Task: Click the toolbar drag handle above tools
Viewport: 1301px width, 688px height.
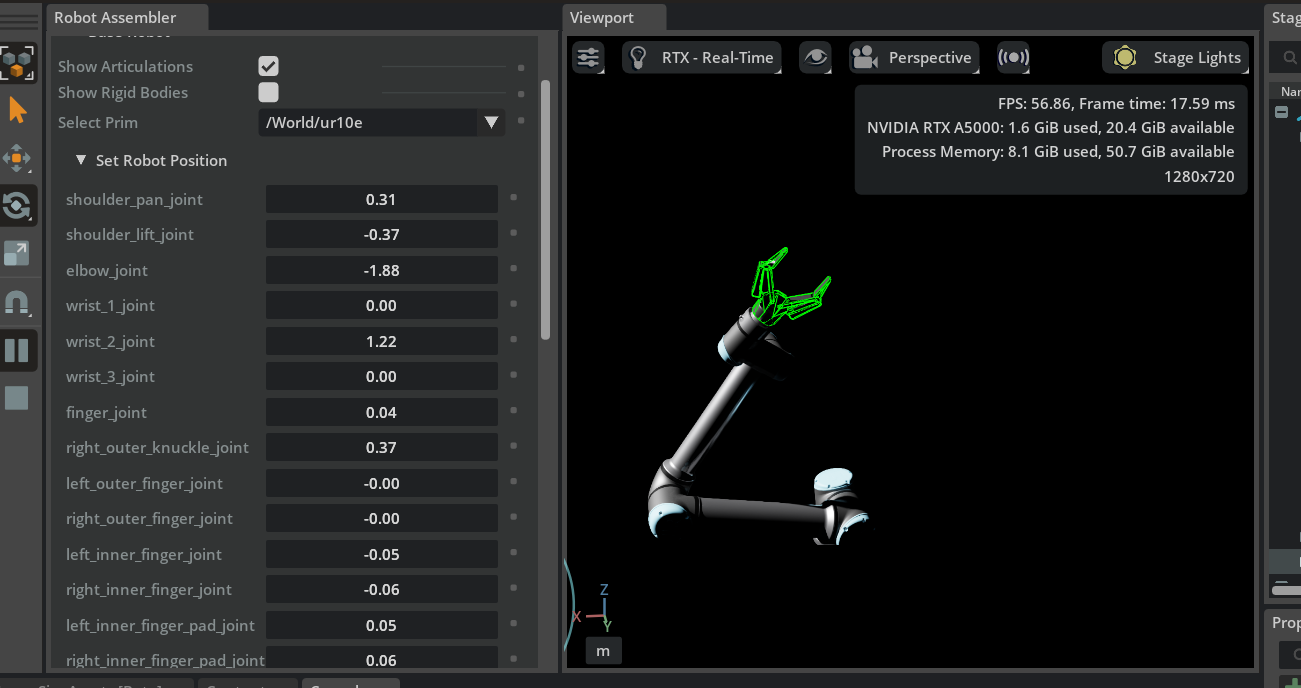Action: [x=18, y=22]
